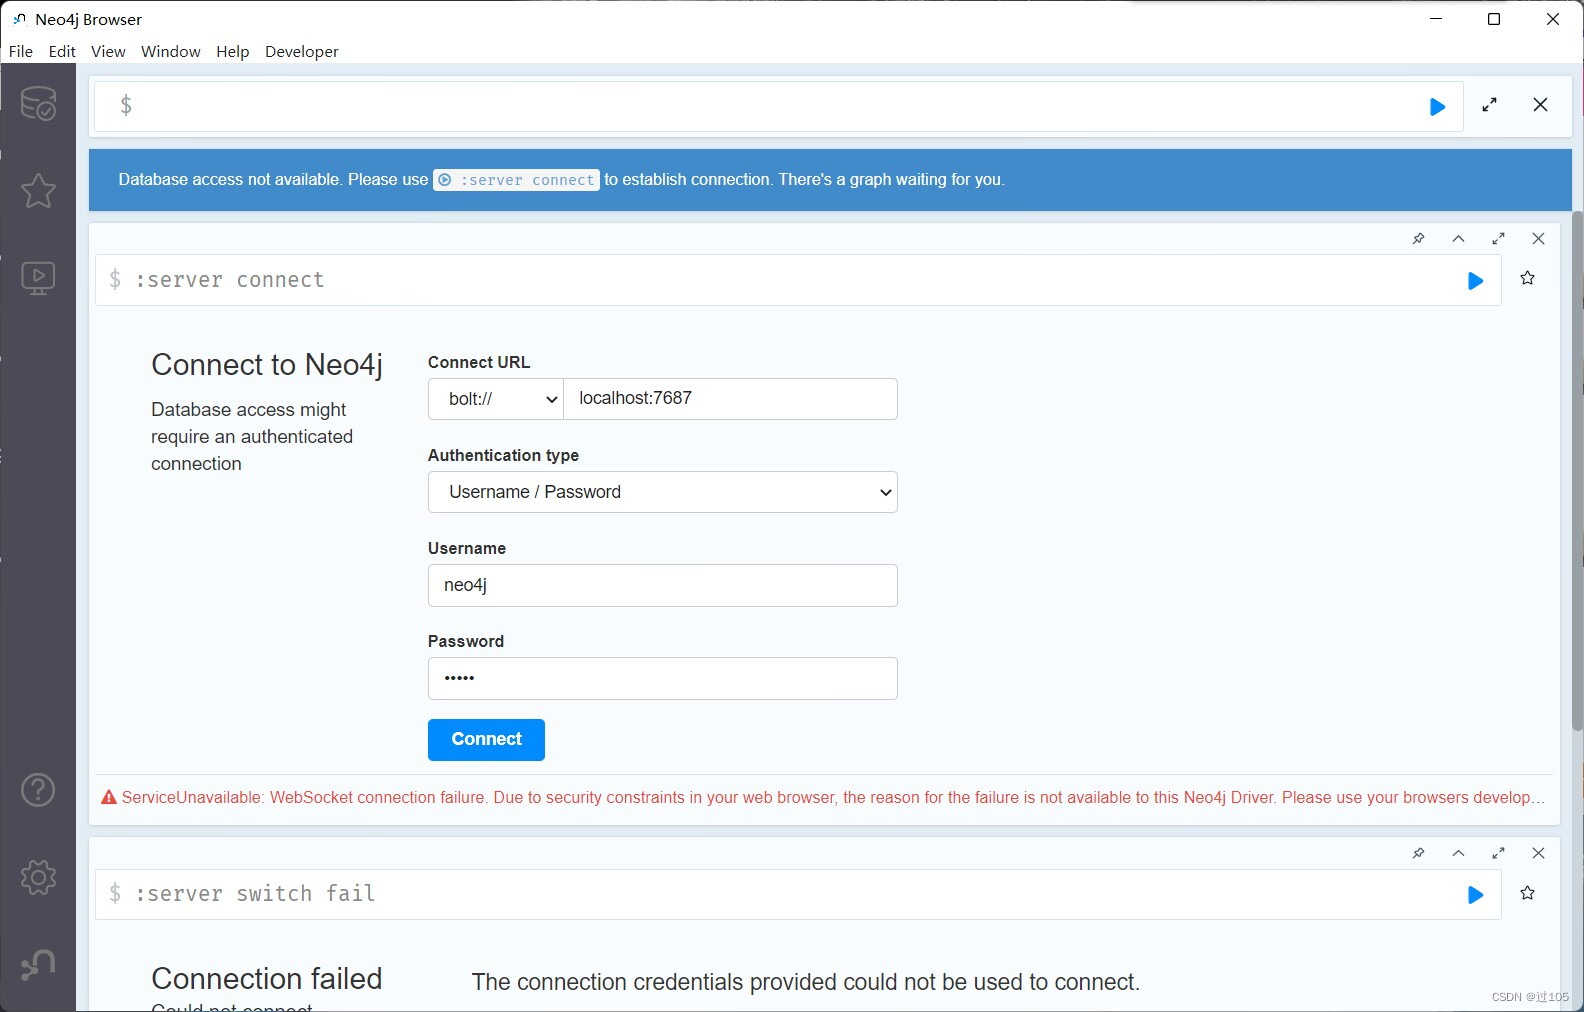Open the Edit menu
Viewport: 1584px width, 1012px height.
62,52
